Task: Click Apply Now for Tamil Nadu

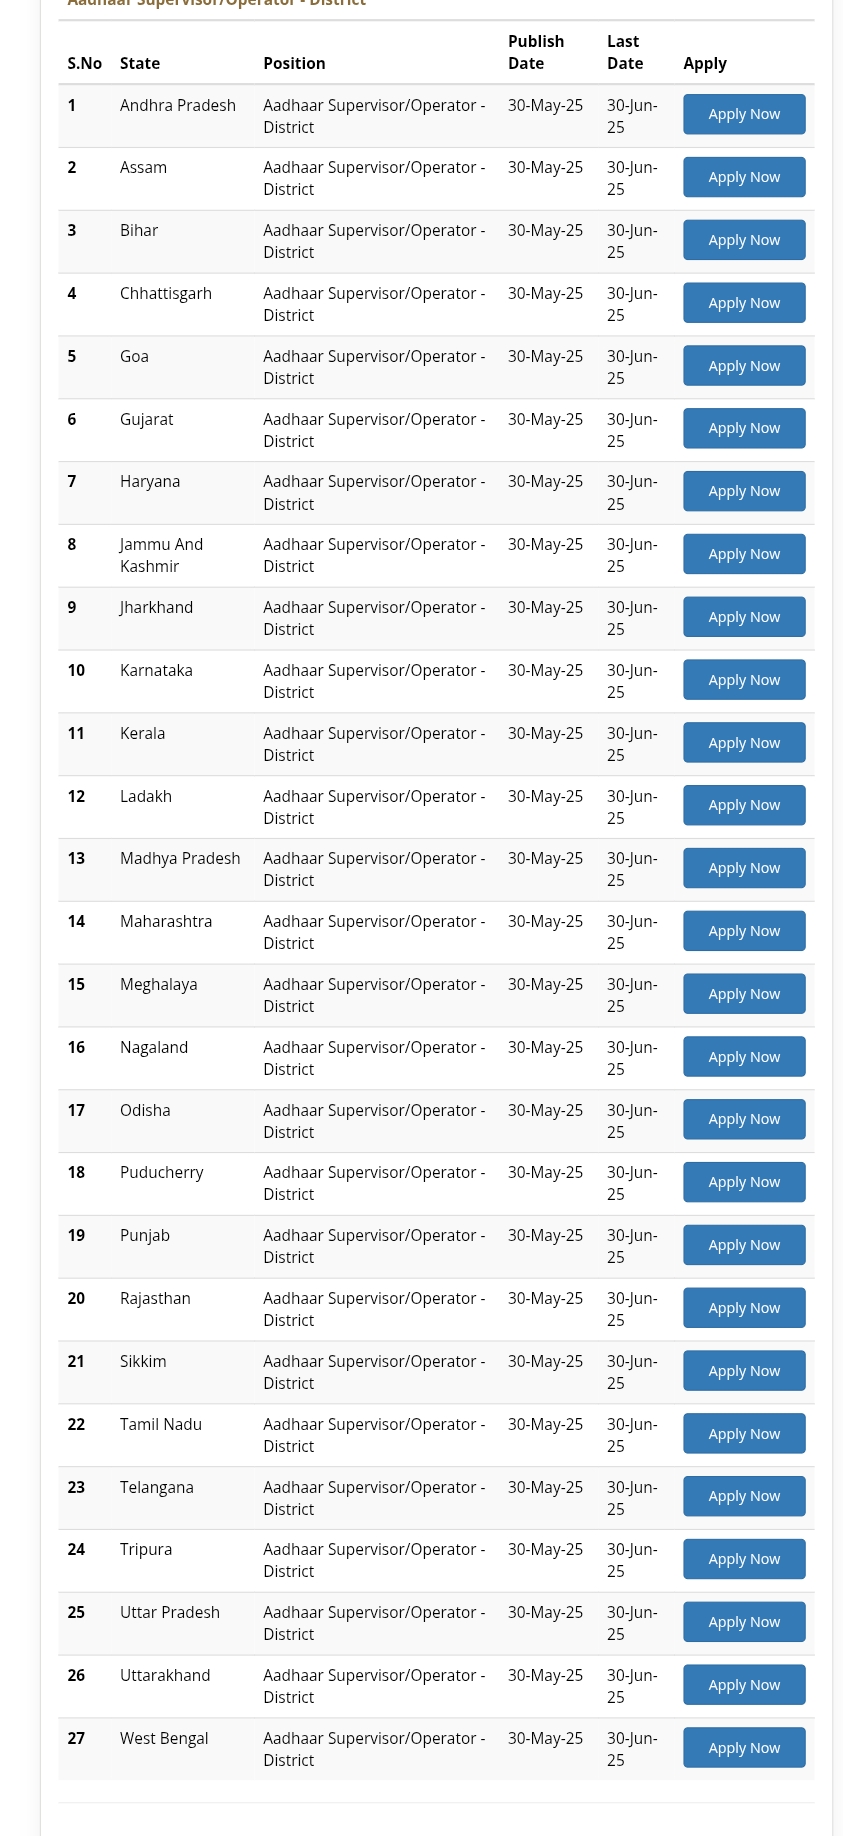Action: (743, 1433)
